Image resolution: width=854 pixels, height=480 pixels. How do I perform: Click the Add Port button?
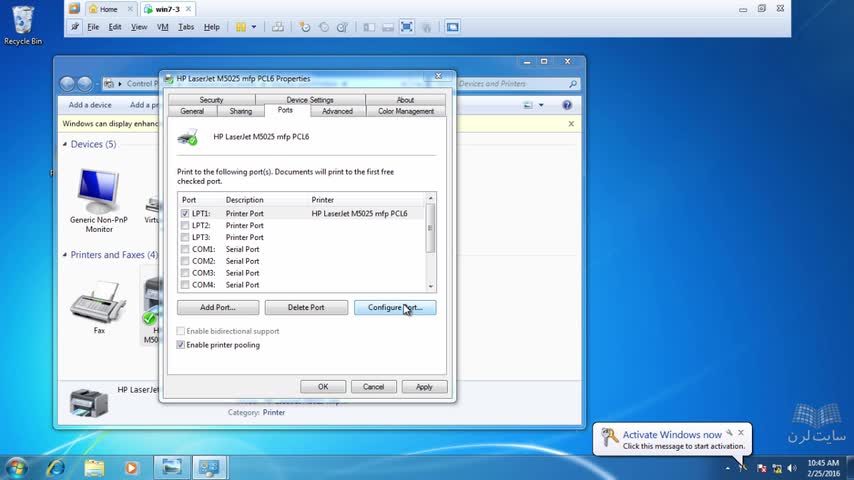pos(218,308)
